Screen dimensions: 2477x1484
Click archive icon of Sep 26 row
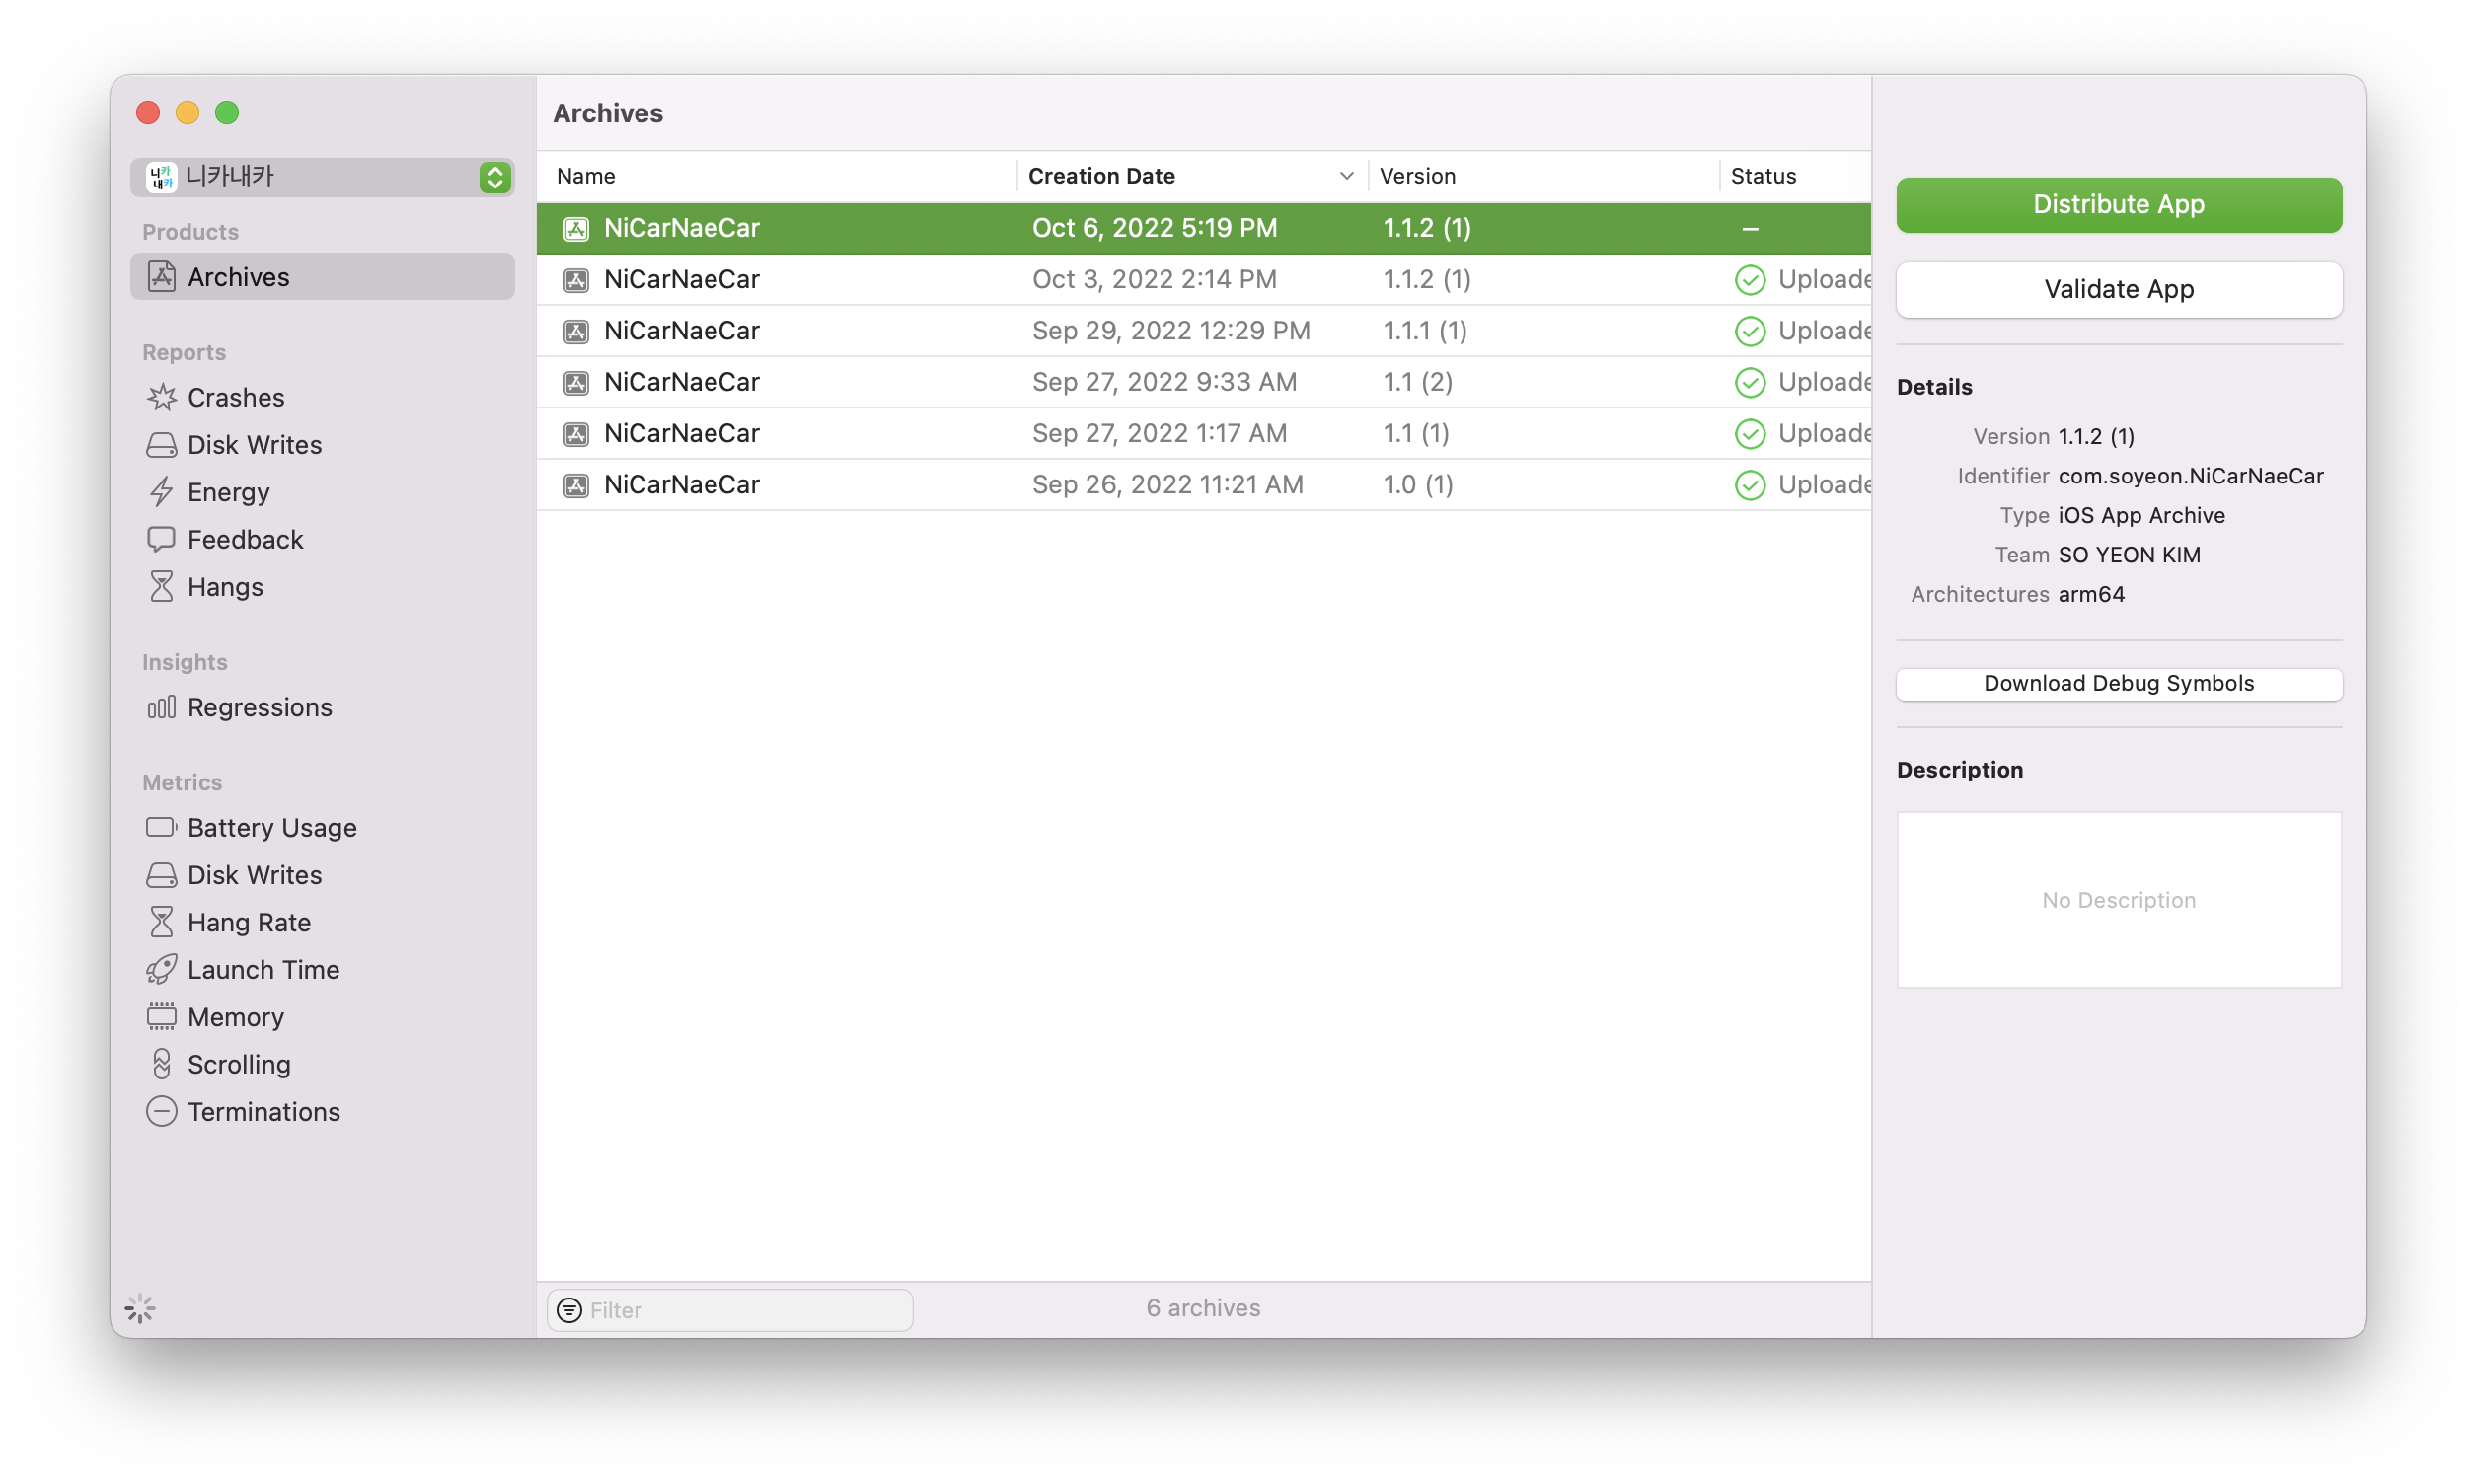coord(576,485)
